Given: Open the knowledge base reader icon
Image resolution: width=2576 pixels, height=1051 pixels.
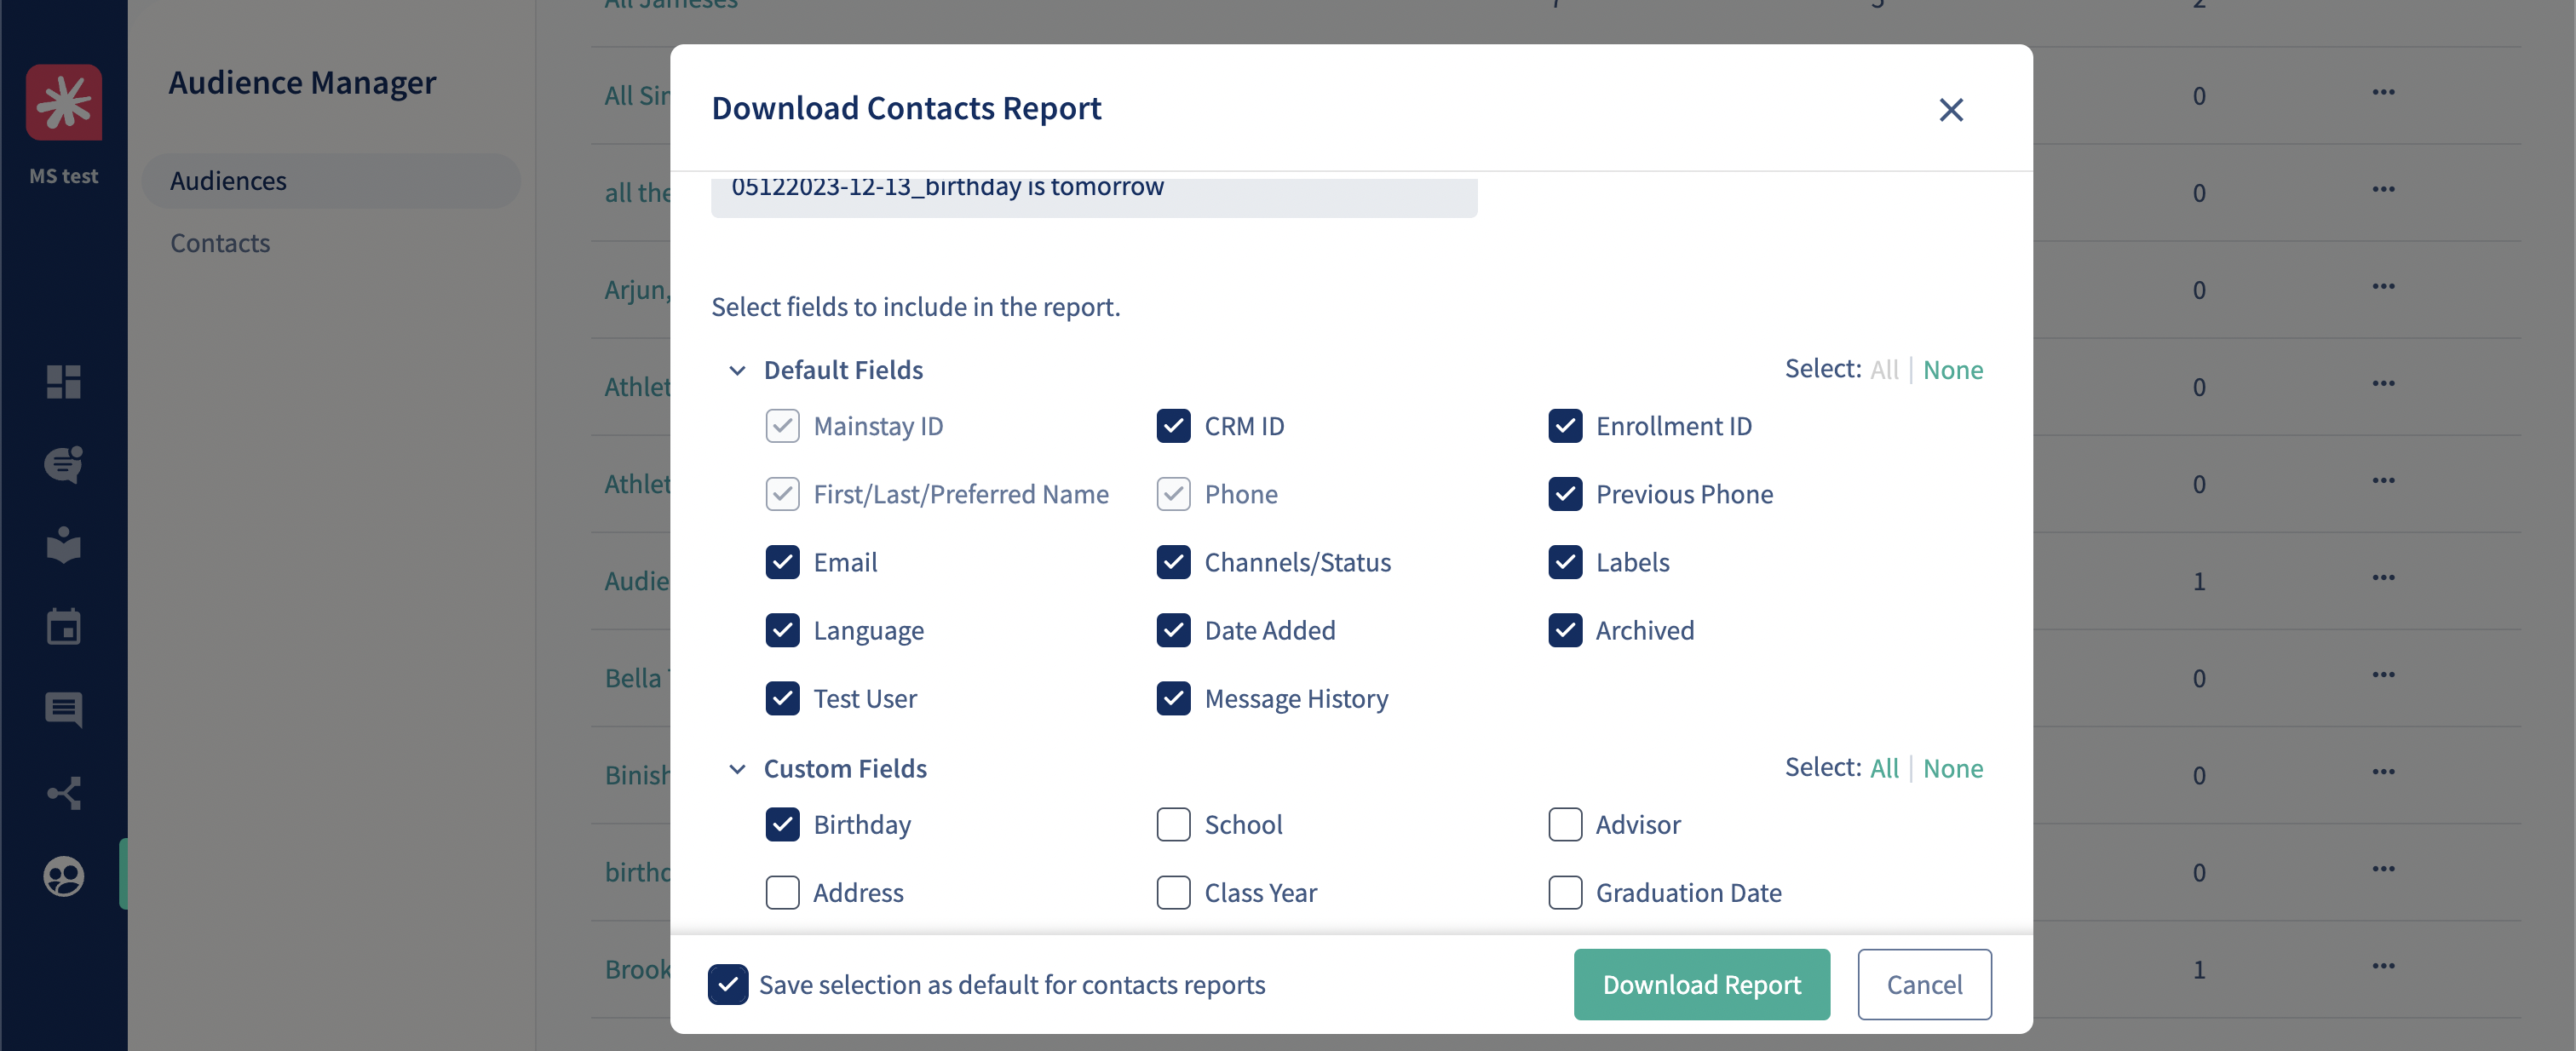Looking at the screenshot, I should [x=64, y=545].
